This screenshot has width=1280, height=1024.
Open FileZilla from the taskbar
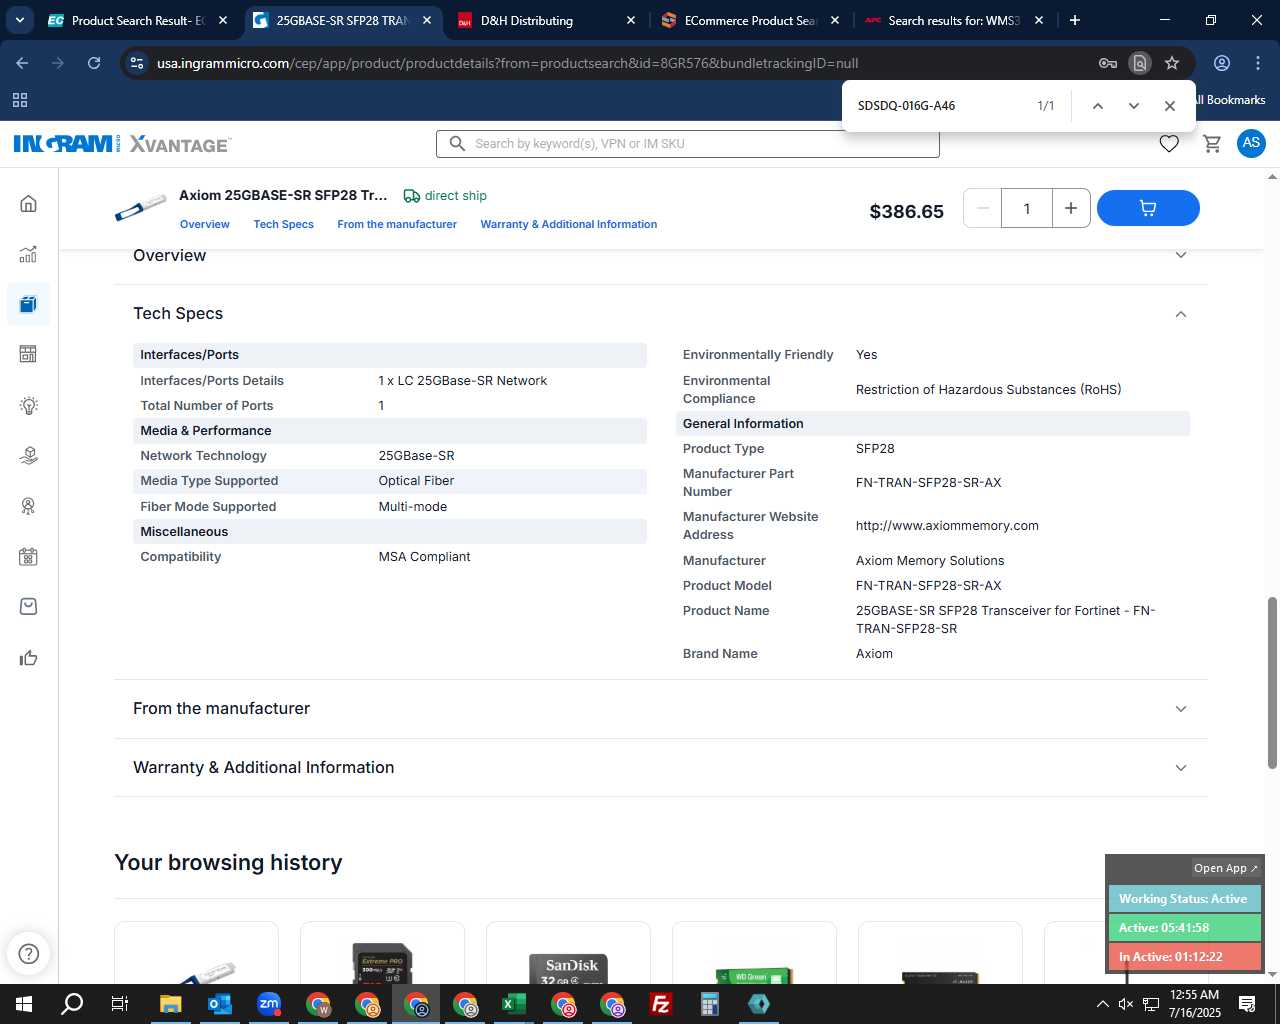click(661, 1004)
